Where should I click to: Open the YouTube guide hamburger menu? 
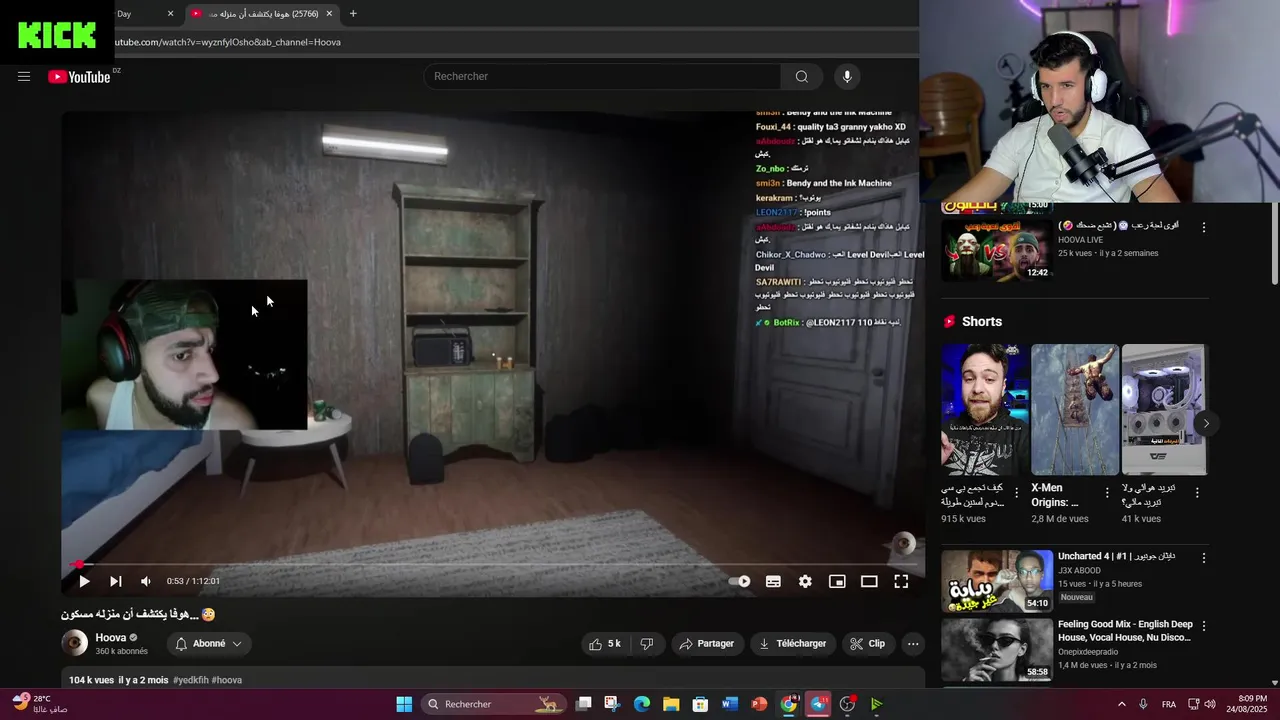coord(24,77)
